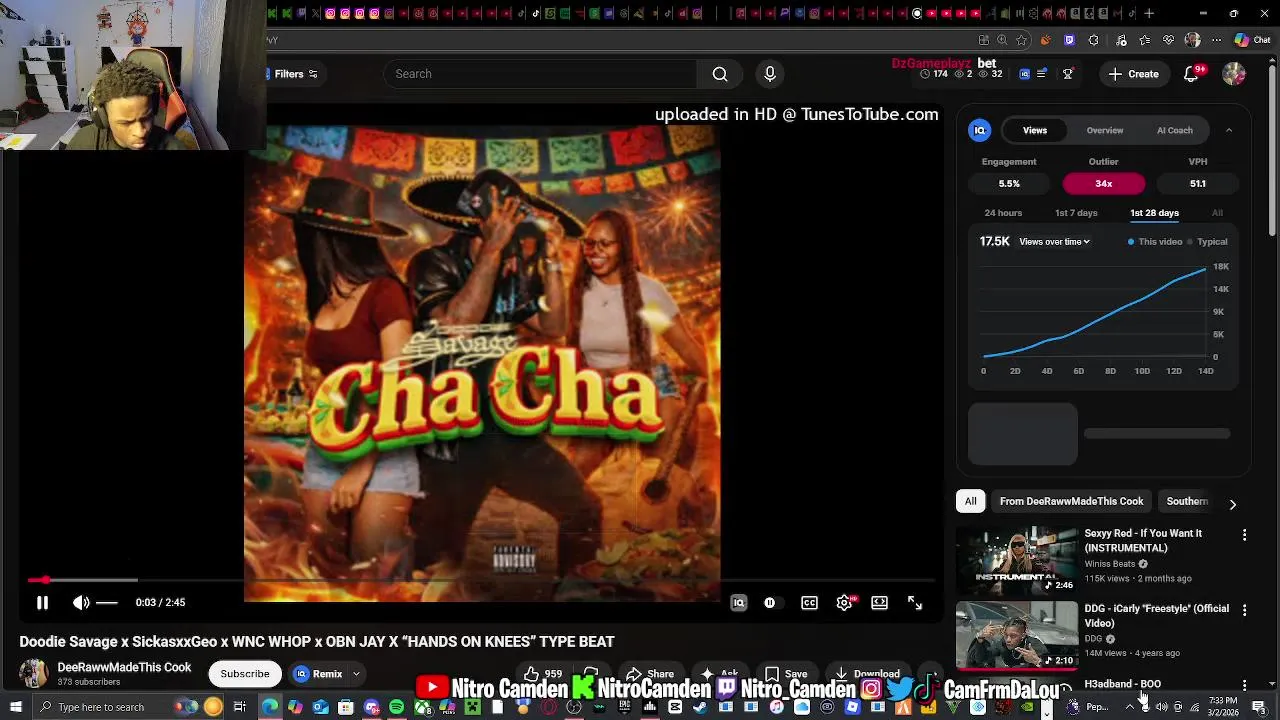Open the channel avatar beside Subscribe
The width and height of the screenshot is (1280, 720).
point(34,673)
